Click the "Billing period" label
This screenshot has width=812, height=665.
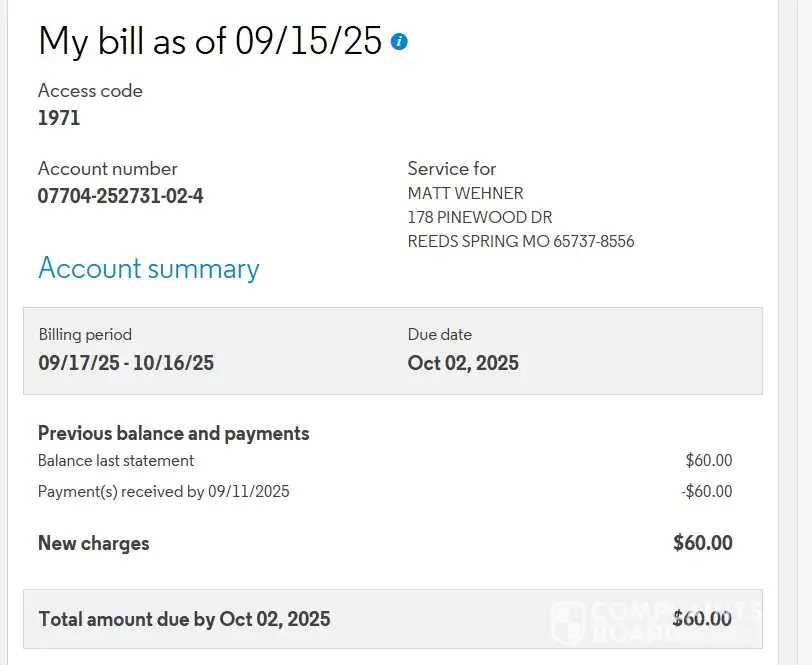coord(85,335)
